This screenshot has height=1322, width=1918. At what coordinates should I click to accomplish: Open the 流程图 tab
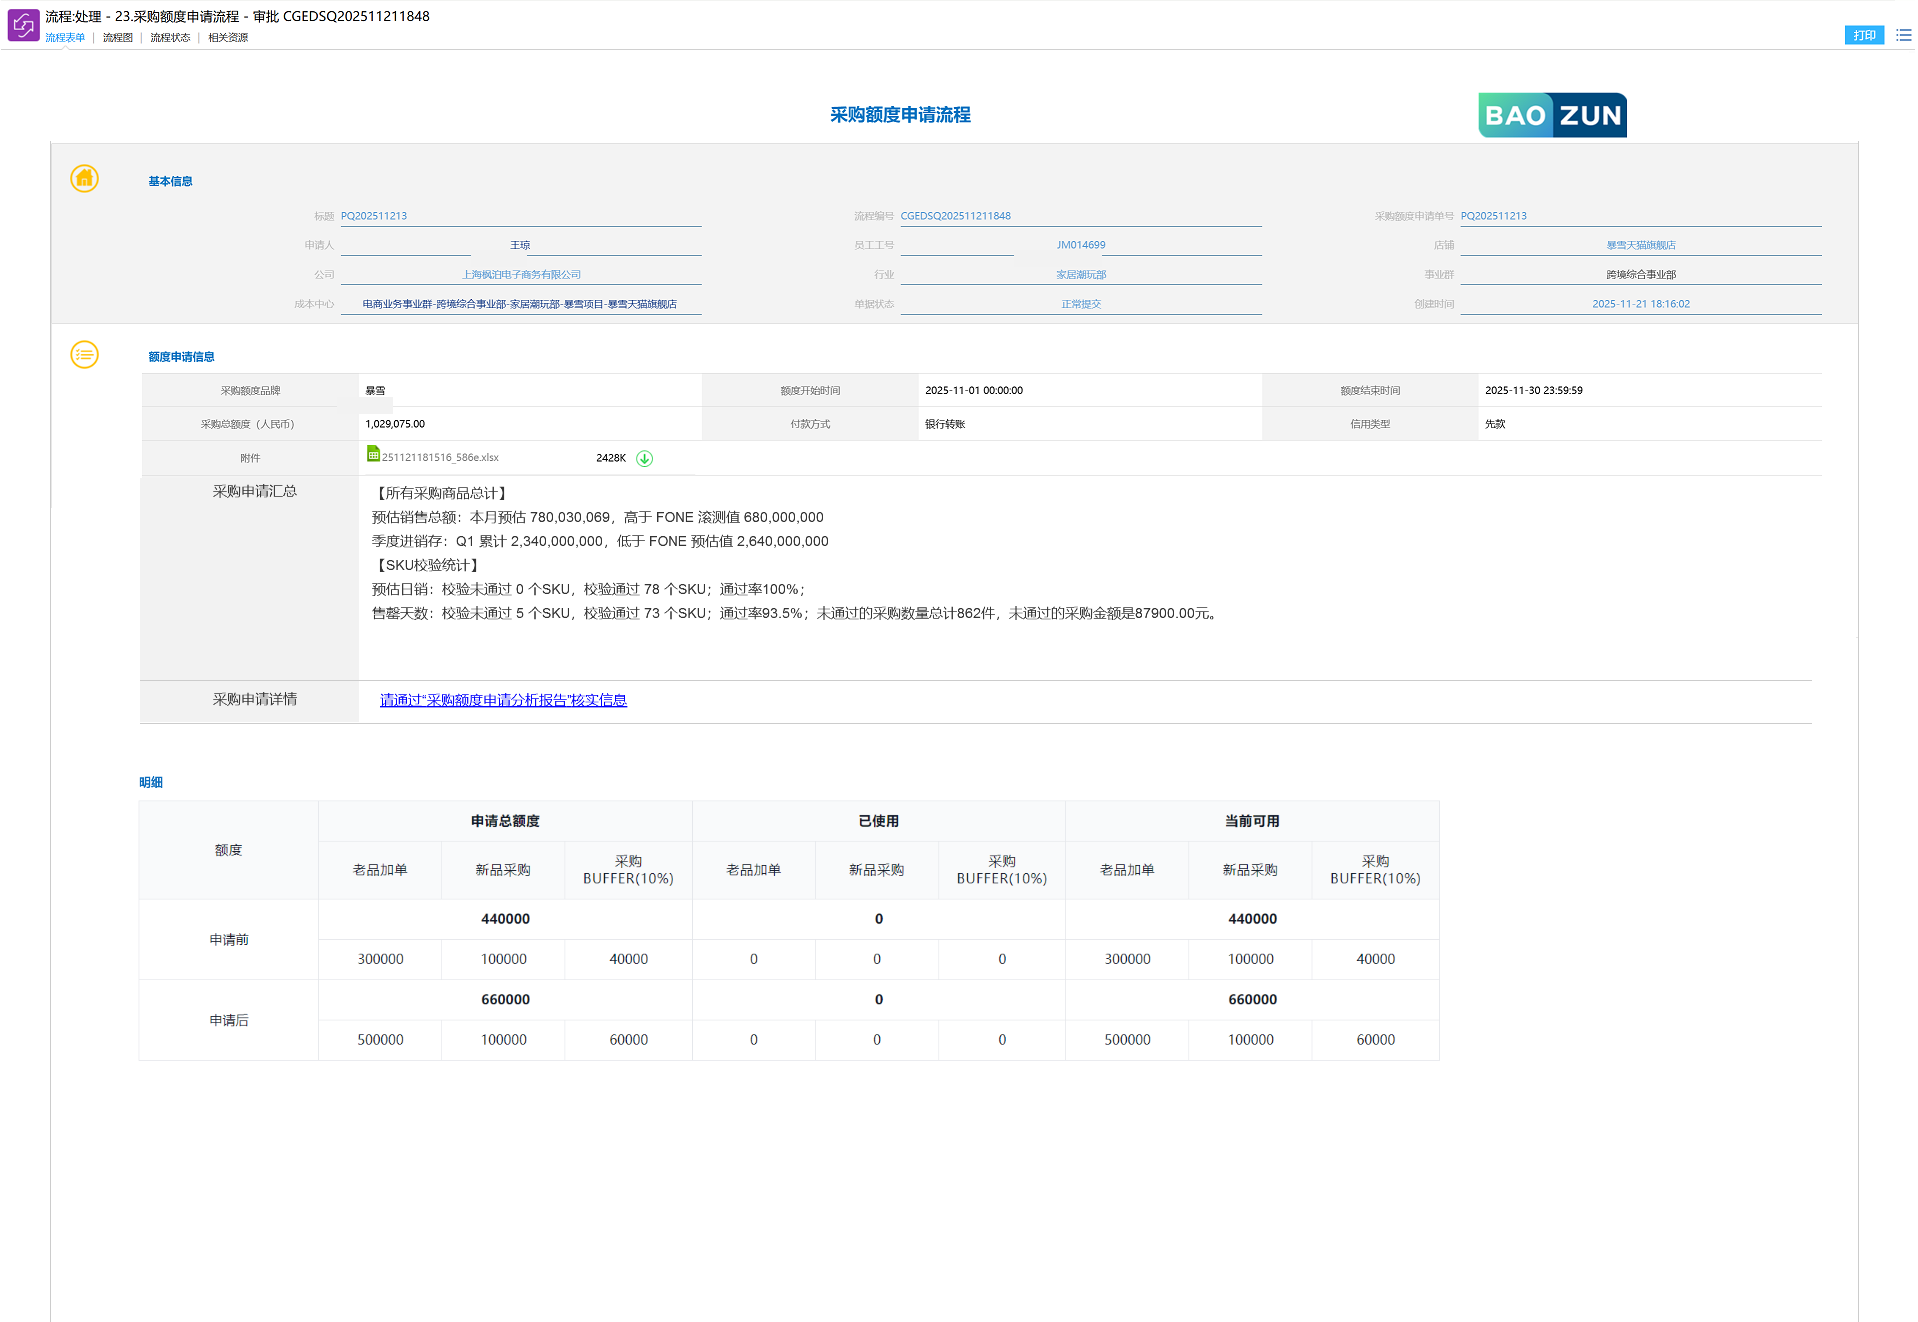pos(117,38)
